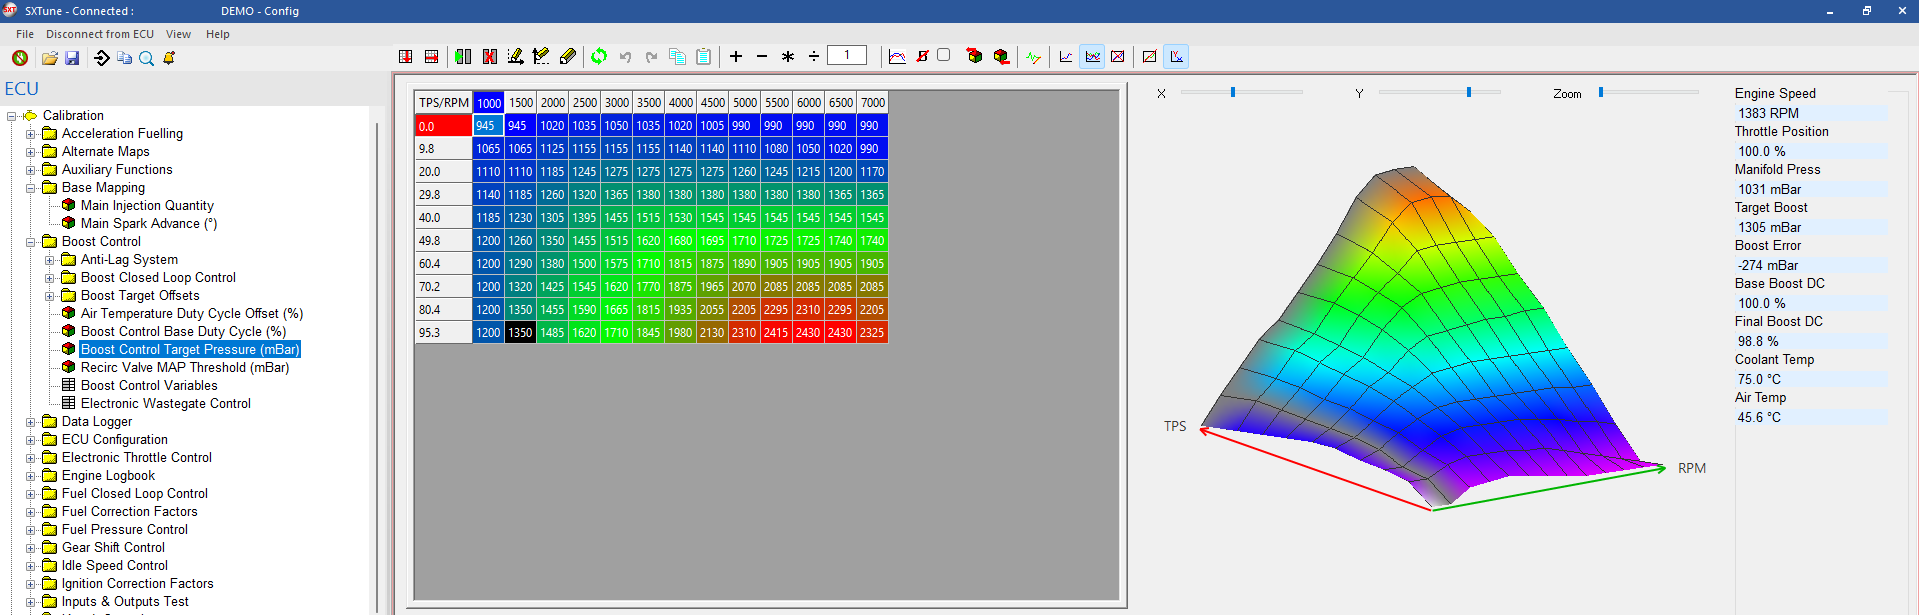This screenshot has width=1919, height=615.
Task: Click the yellow eraser icon in toolbar
Action: (568, 57)
